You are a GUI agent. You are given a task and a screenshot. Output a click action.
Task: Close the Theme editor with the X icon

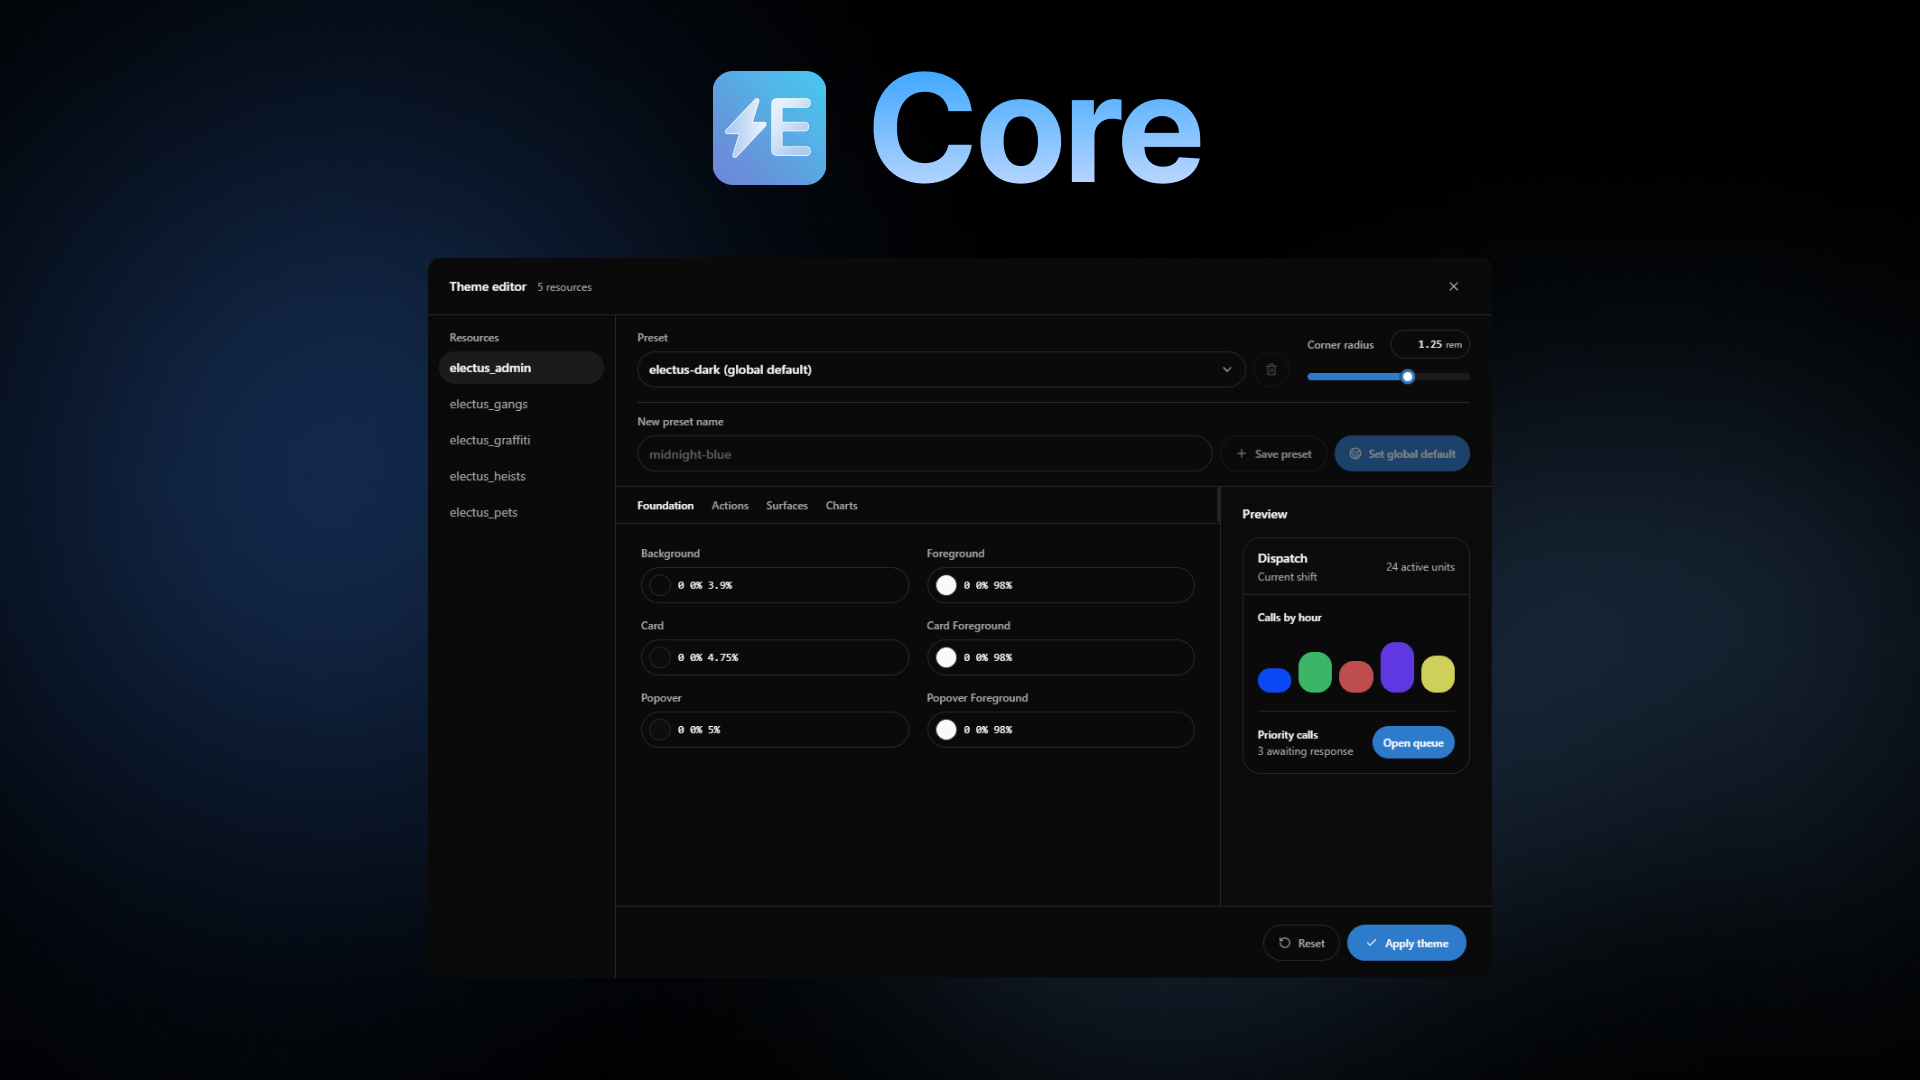1454,287
